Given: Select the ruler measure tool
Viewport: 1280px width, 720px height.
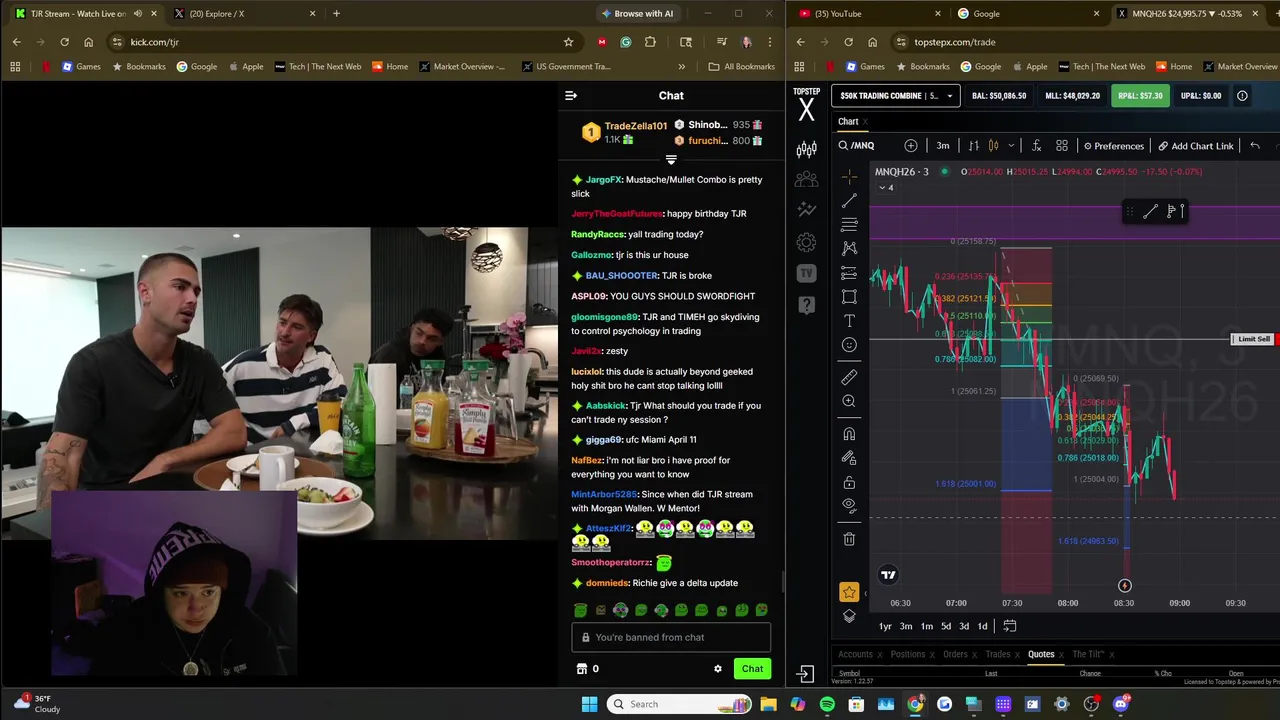Looking at the screenshot, I should [849, 377].
